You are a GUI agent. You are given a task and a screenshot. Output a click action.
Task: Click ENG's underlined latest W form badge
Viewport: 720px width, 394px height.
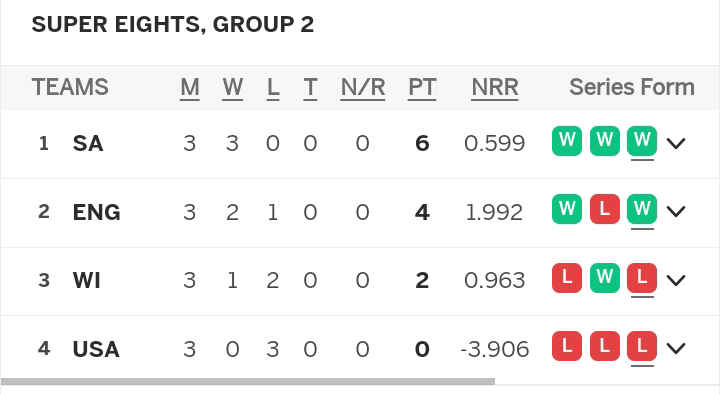click(x=642, y=209)
